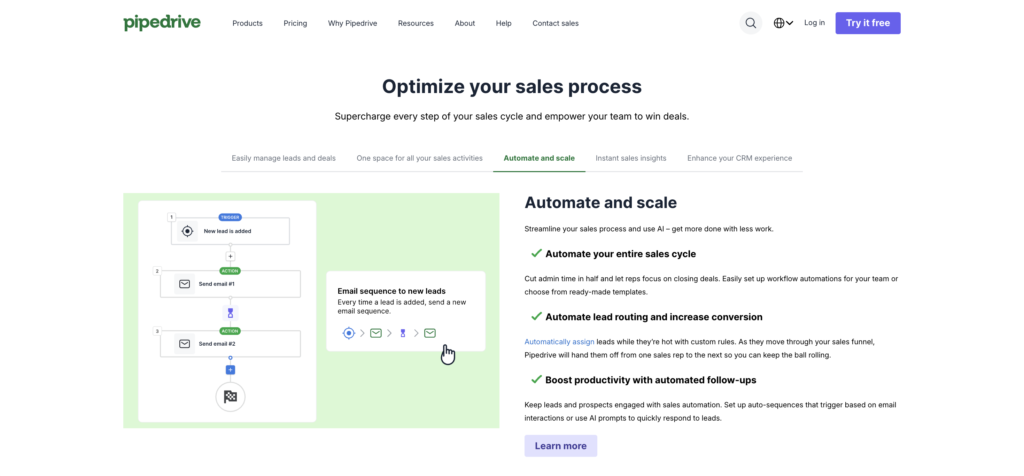The image size is (1024, 476).
Task: Open the Resources navigation menu
Action: 415,23
